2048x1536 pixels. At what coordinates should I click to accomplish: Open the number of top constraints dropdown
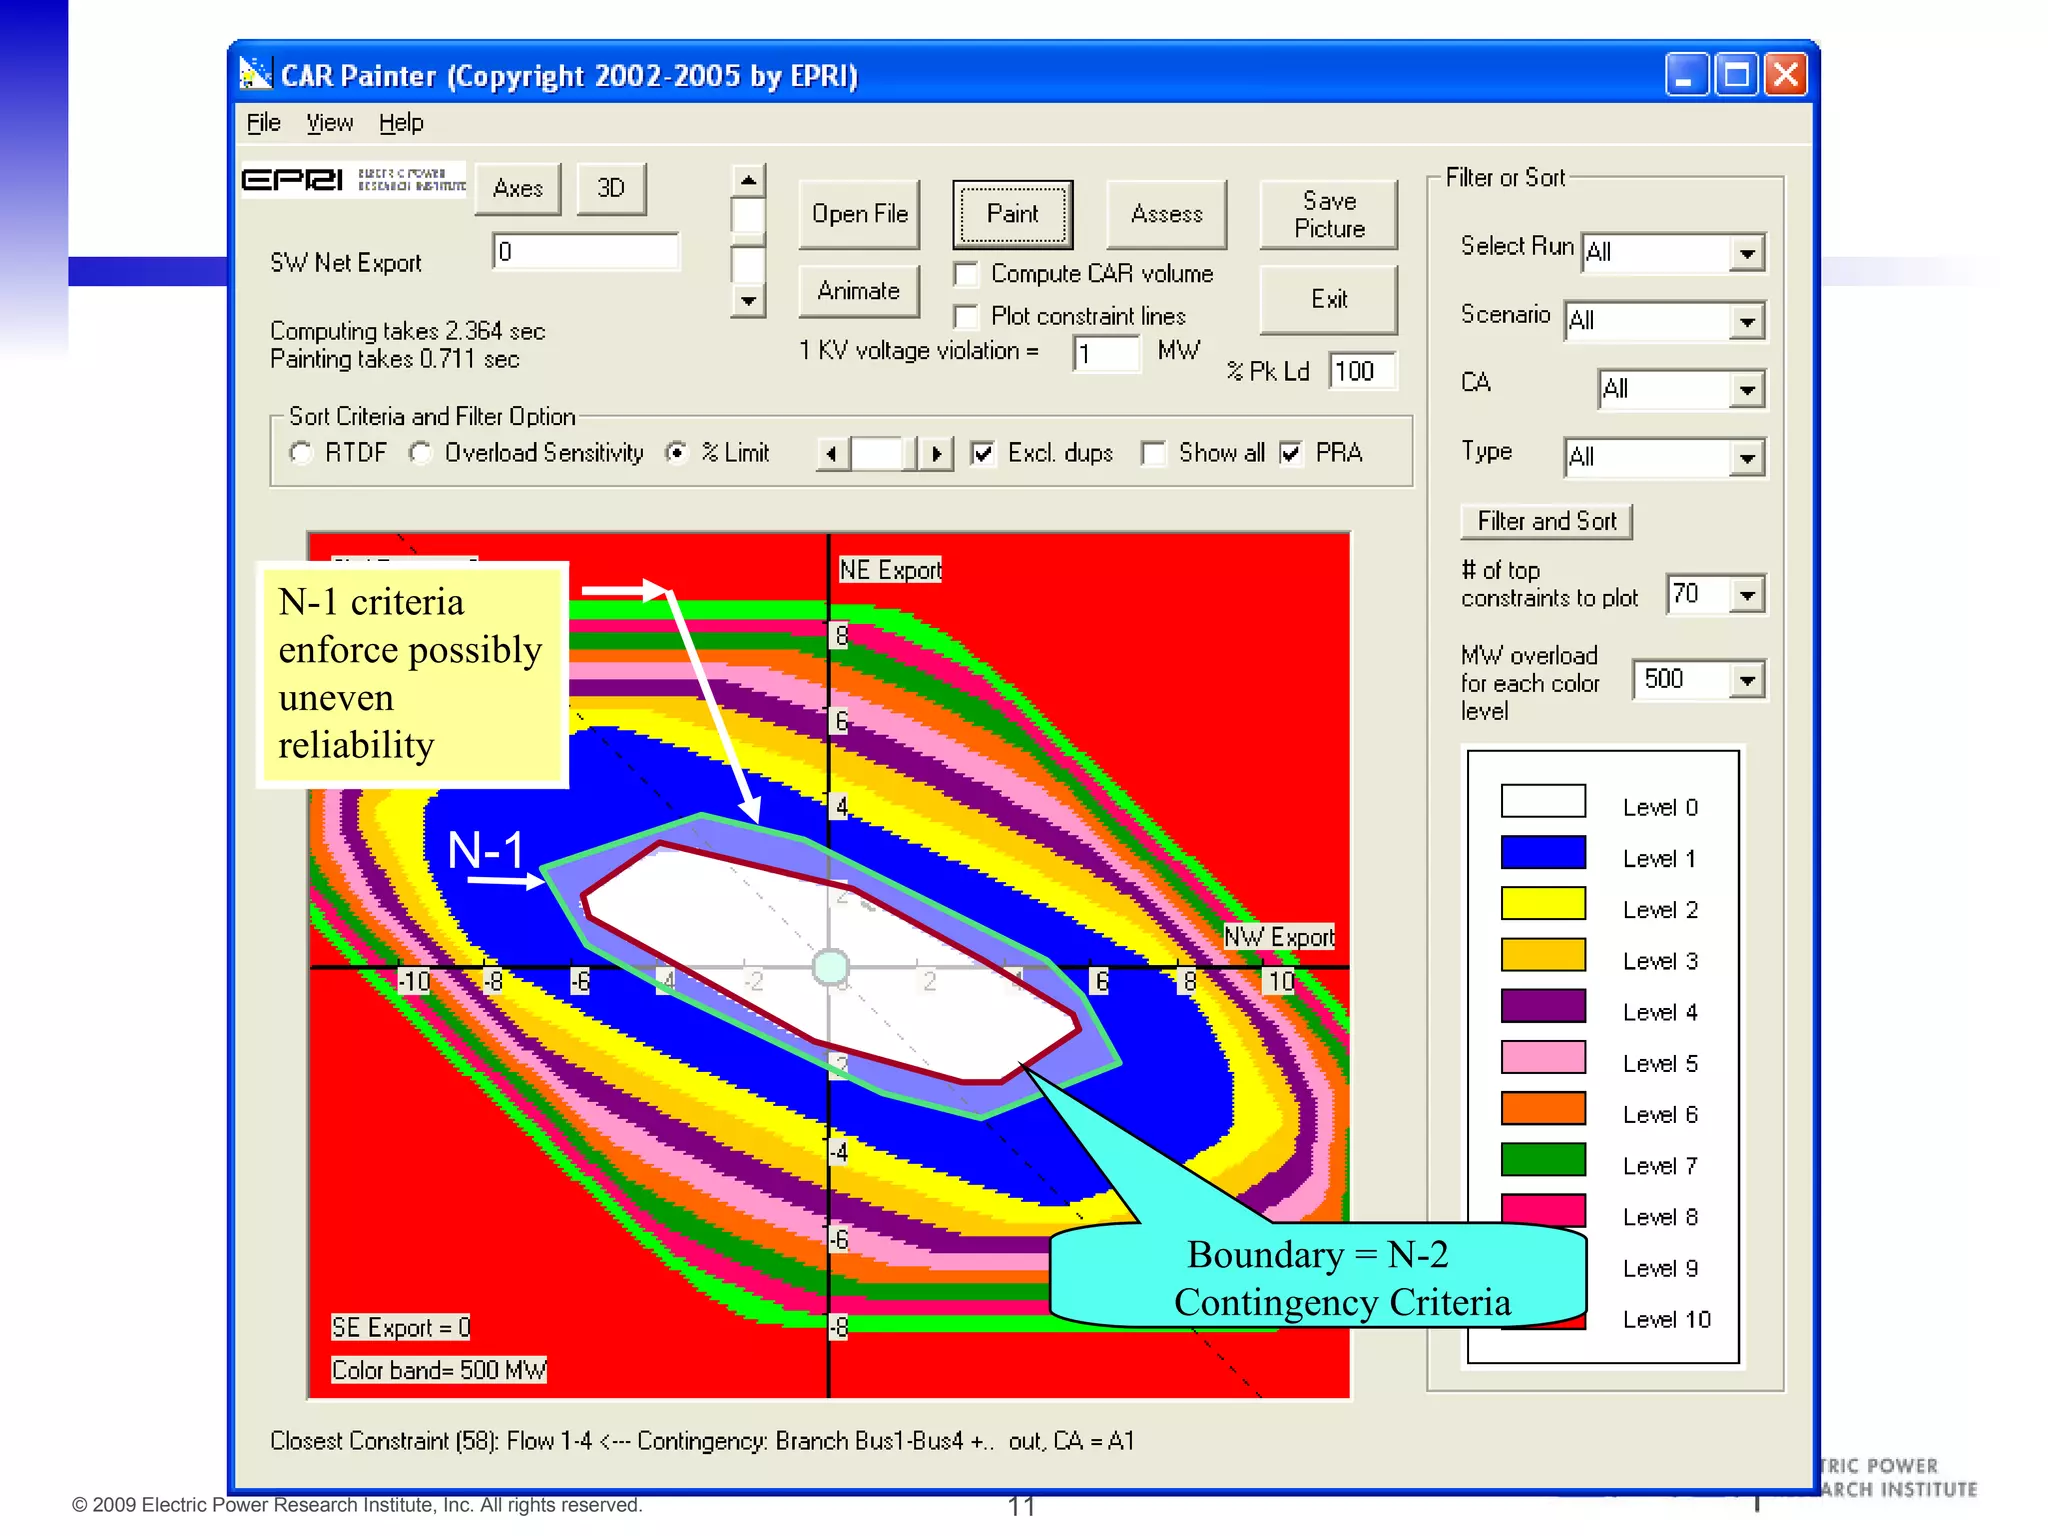click(1746, 596)
